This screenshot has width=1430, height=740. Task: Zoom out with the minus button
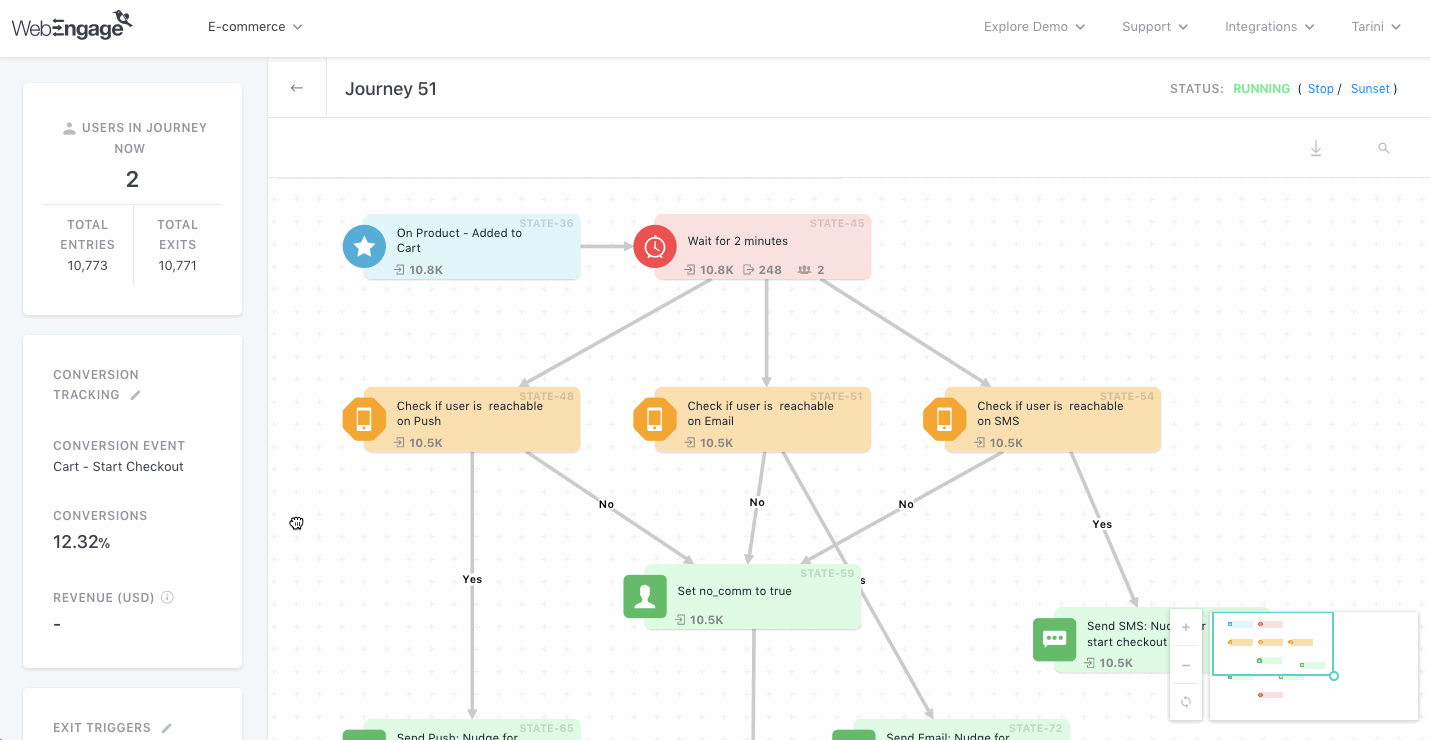pyautogui.click(x=1186, y=665)
